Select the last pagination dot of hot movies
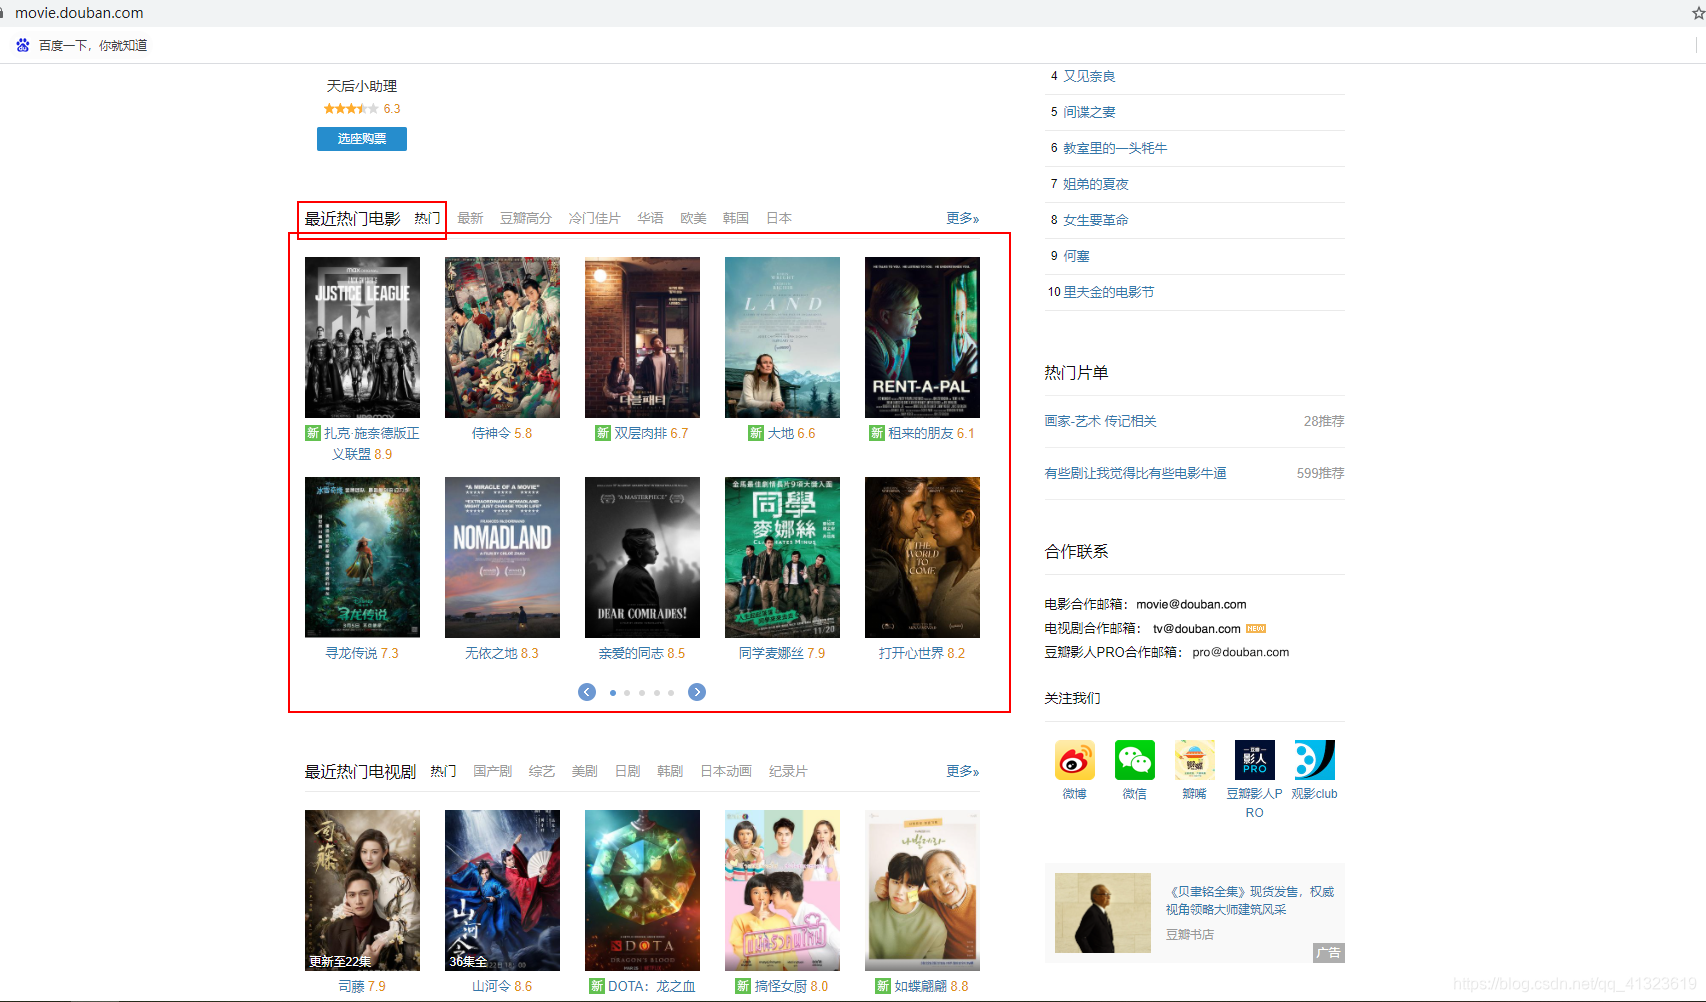Viewport: 1706px width, 1002px height. pyautogui.click(x=670, y=692)
